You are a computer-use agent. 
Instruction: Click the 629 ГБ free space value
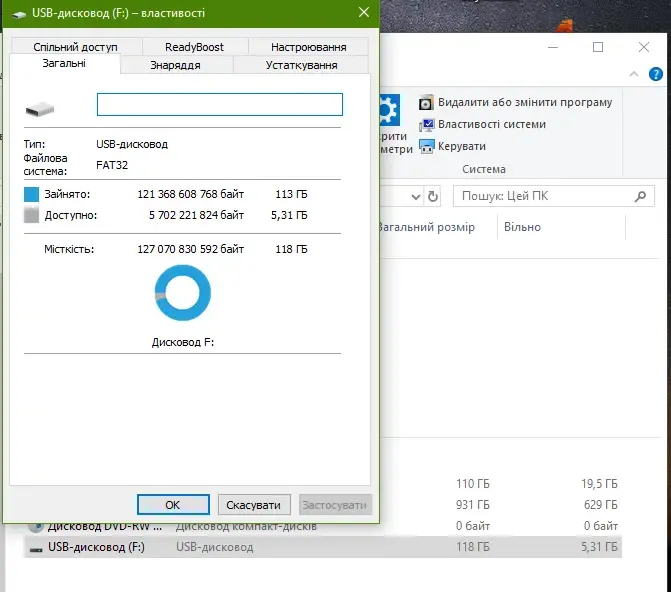point(600,505)
